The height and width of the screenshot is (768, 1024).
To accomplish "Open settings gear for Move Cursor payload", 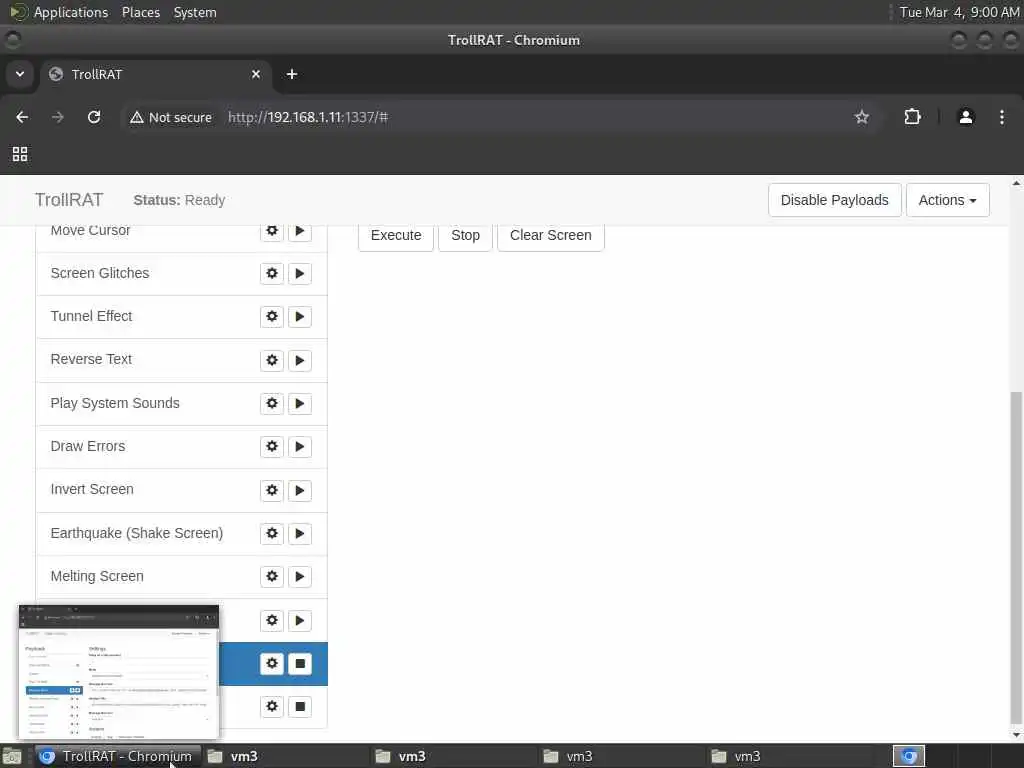I will click(x=272, y=232).
